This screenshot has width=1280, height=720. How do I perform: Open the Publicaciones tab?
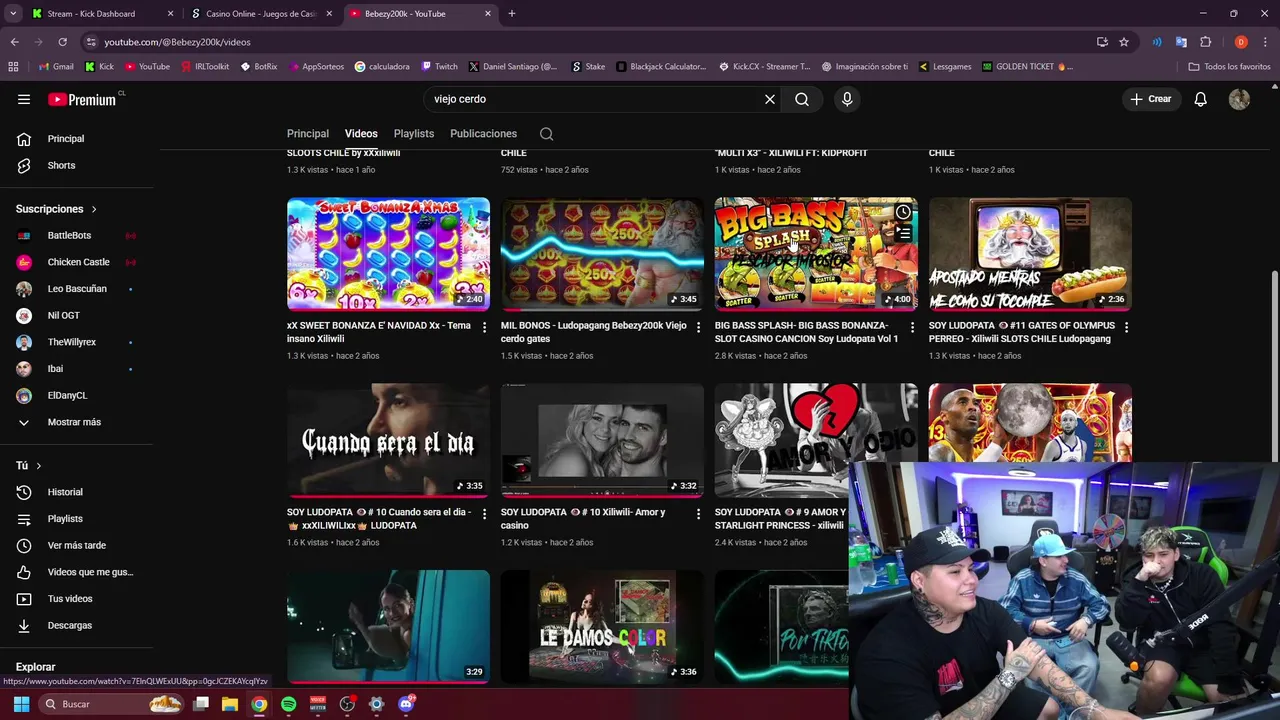(x=483, y=134)
